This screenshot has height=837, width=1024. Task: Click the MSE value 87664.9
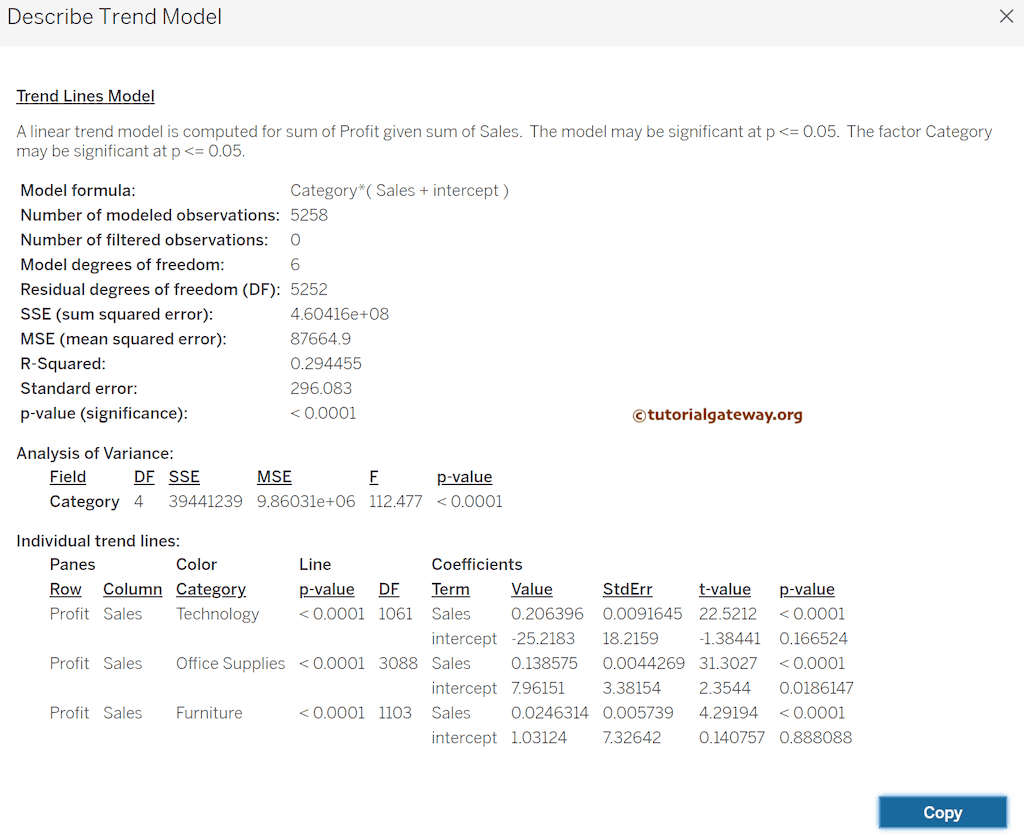pyautogui.click(x=321, y=339)
